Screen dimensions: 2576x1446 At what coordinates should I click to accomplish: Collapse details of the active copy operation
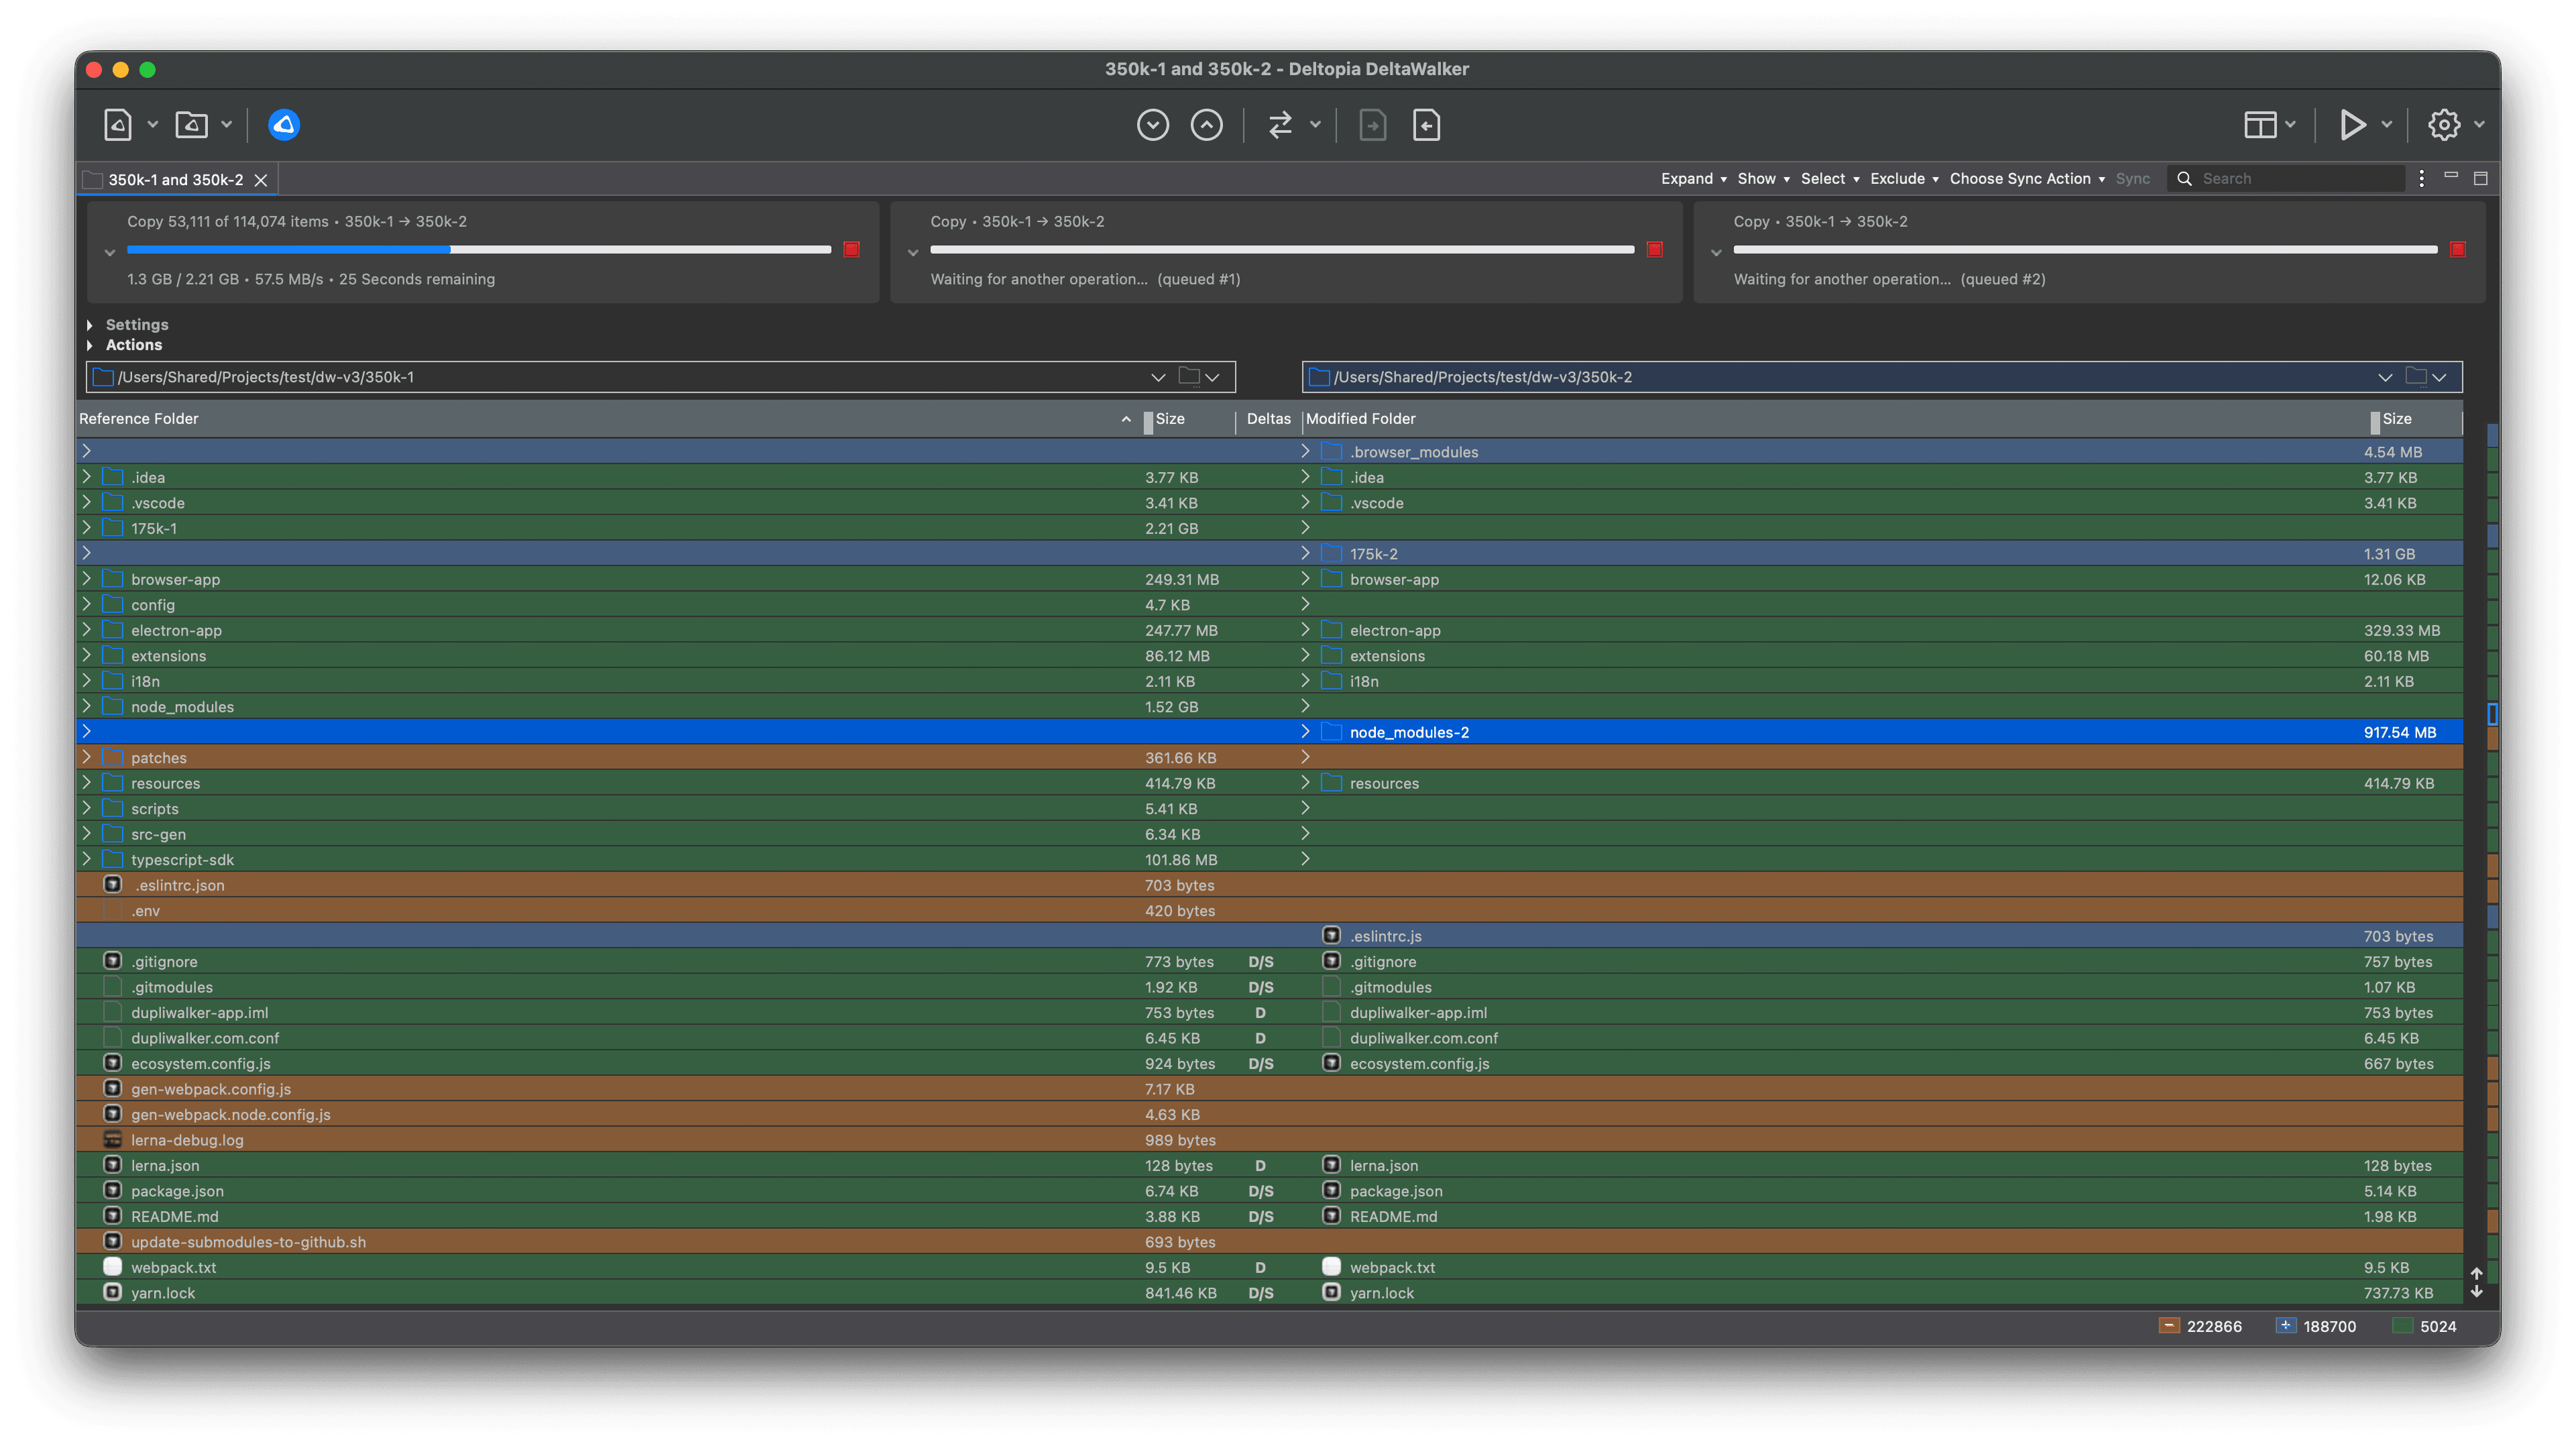(110, 253)
